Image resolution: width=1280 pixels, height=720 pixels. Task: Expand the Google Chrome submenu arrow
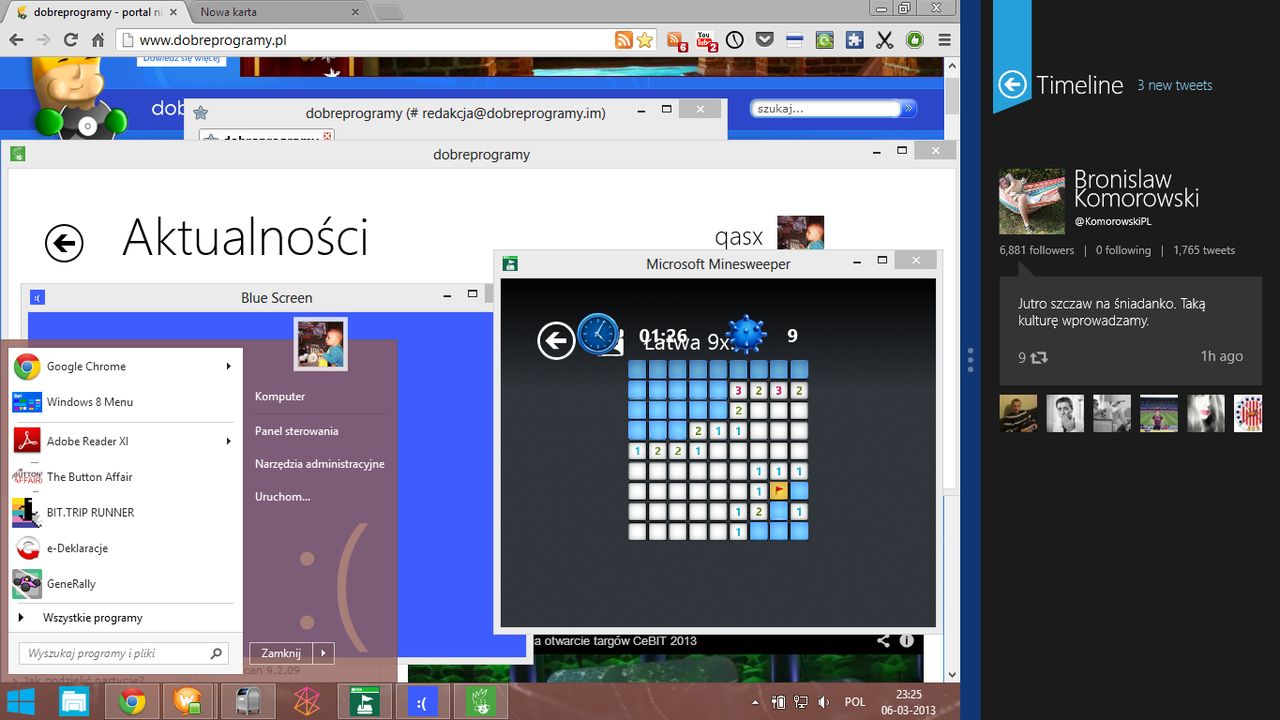228,366
